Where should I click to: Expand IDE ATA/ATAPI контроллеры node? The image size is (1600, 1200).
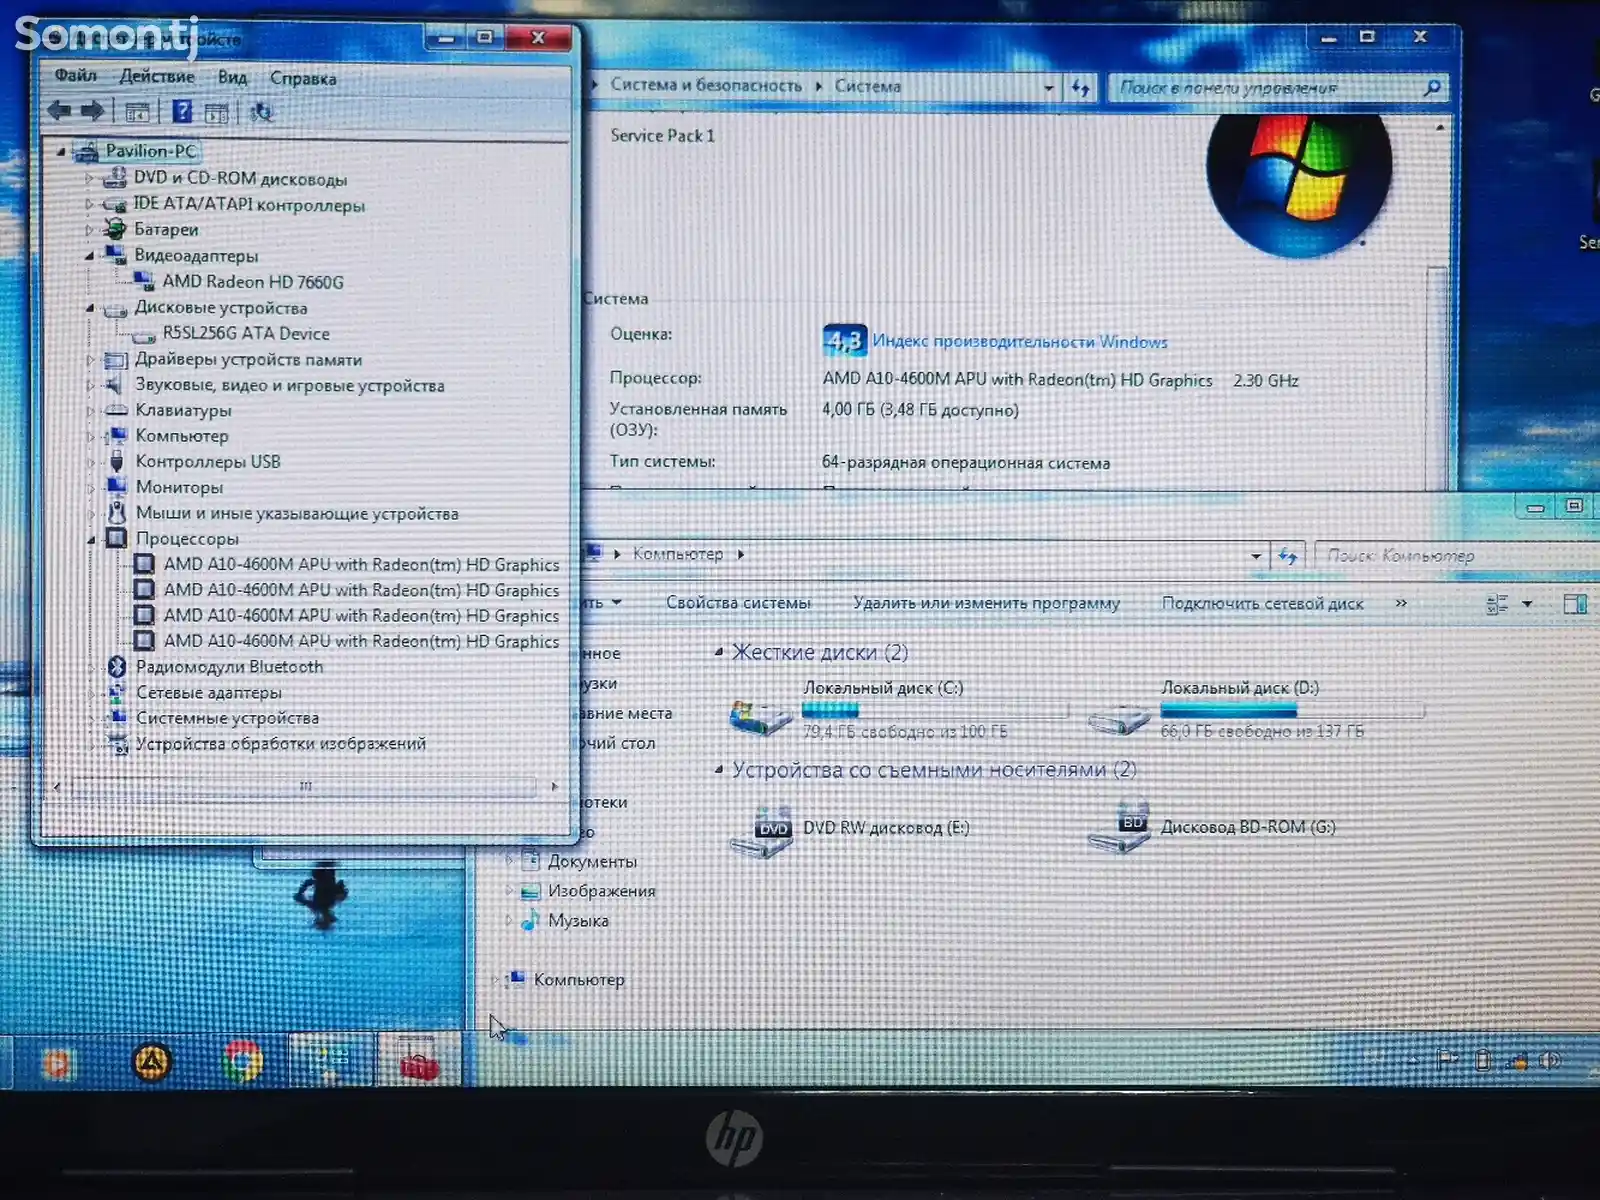[x=90, y=205]
